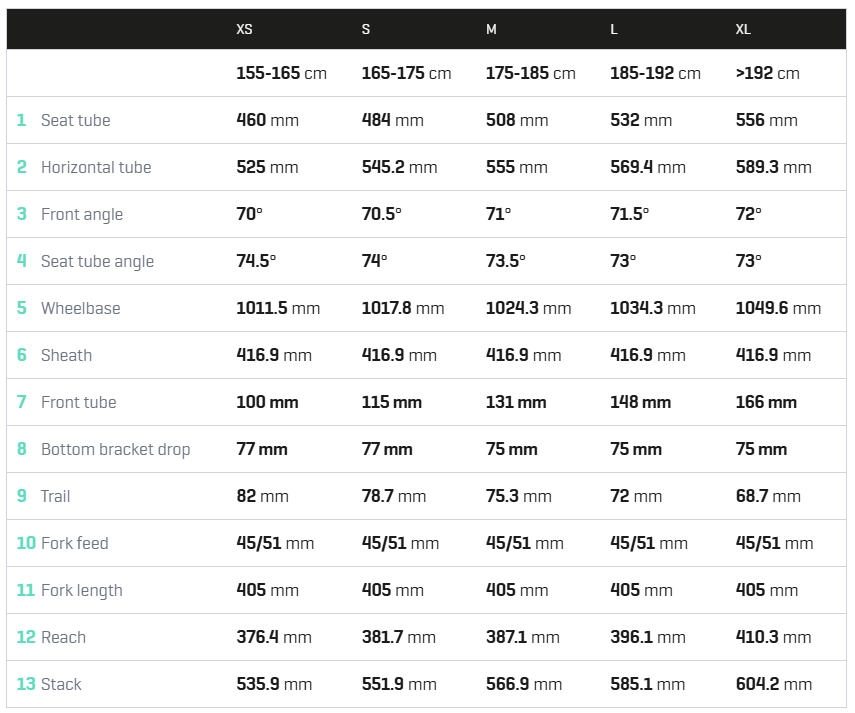Click the Trail row label
Screen dimensions: 855x713
click(55, 496)
